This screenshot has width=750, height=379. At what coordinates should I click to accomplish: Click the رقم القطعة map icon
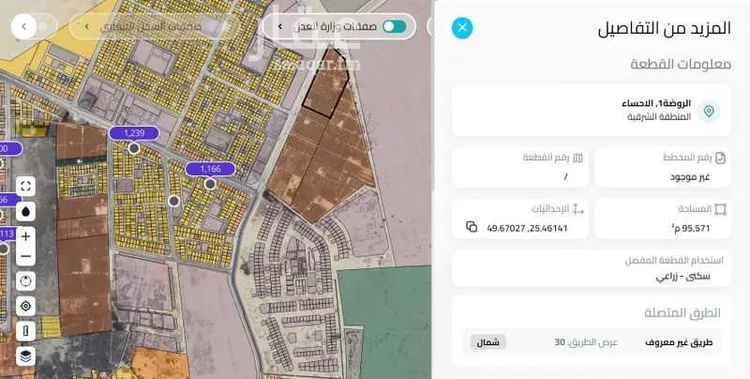[x=578, y=158]
